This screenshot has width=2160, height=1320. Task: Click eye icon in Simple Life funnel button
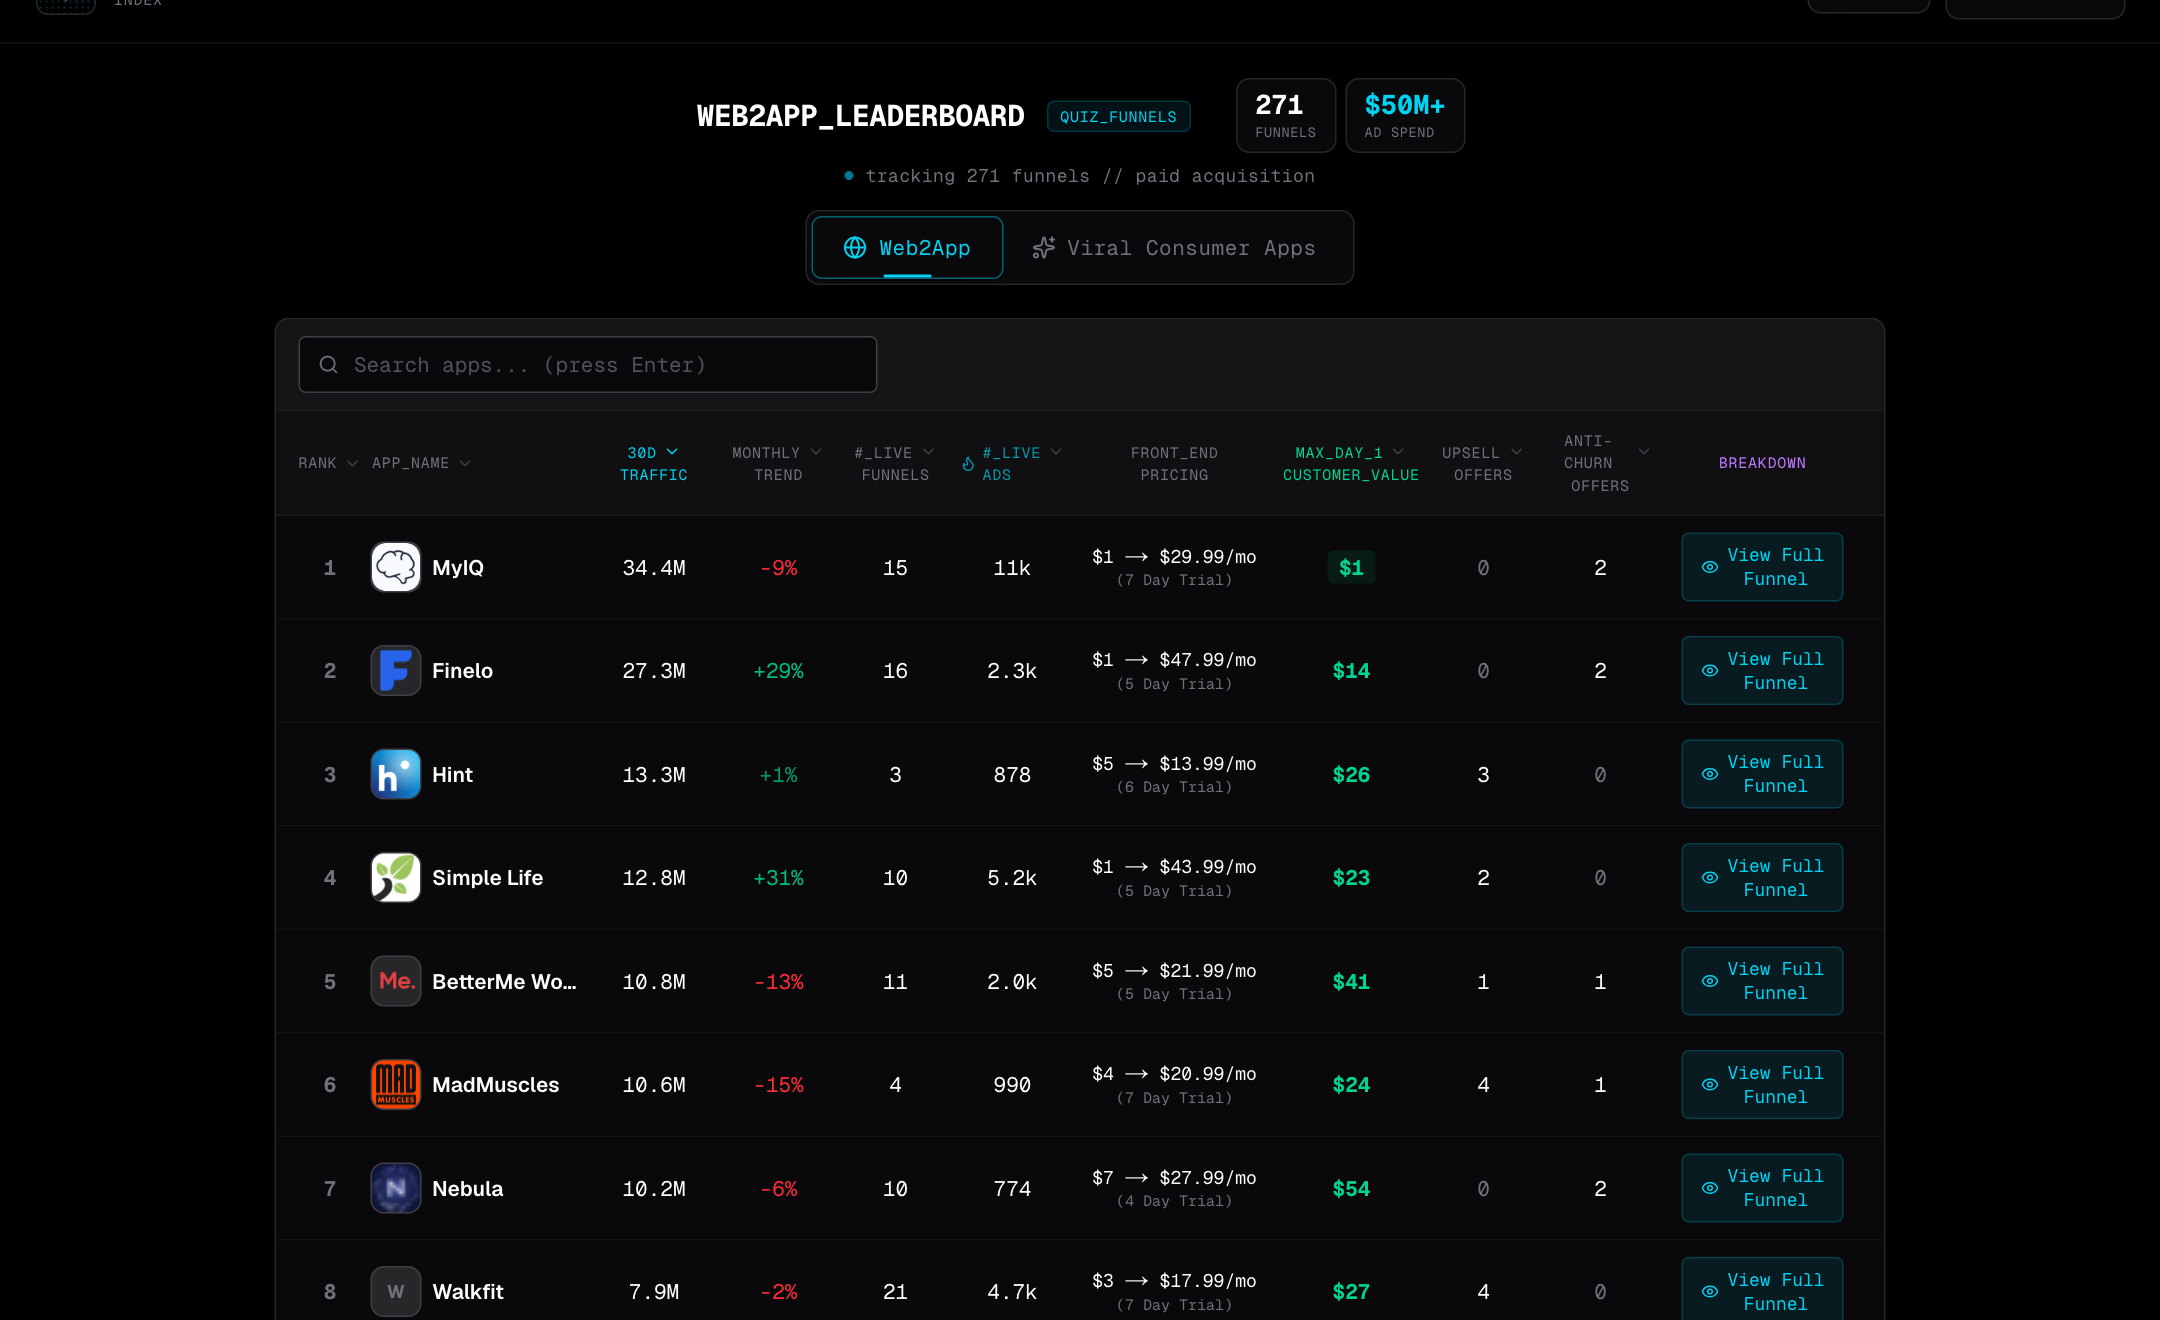(x=1710, y=878)
